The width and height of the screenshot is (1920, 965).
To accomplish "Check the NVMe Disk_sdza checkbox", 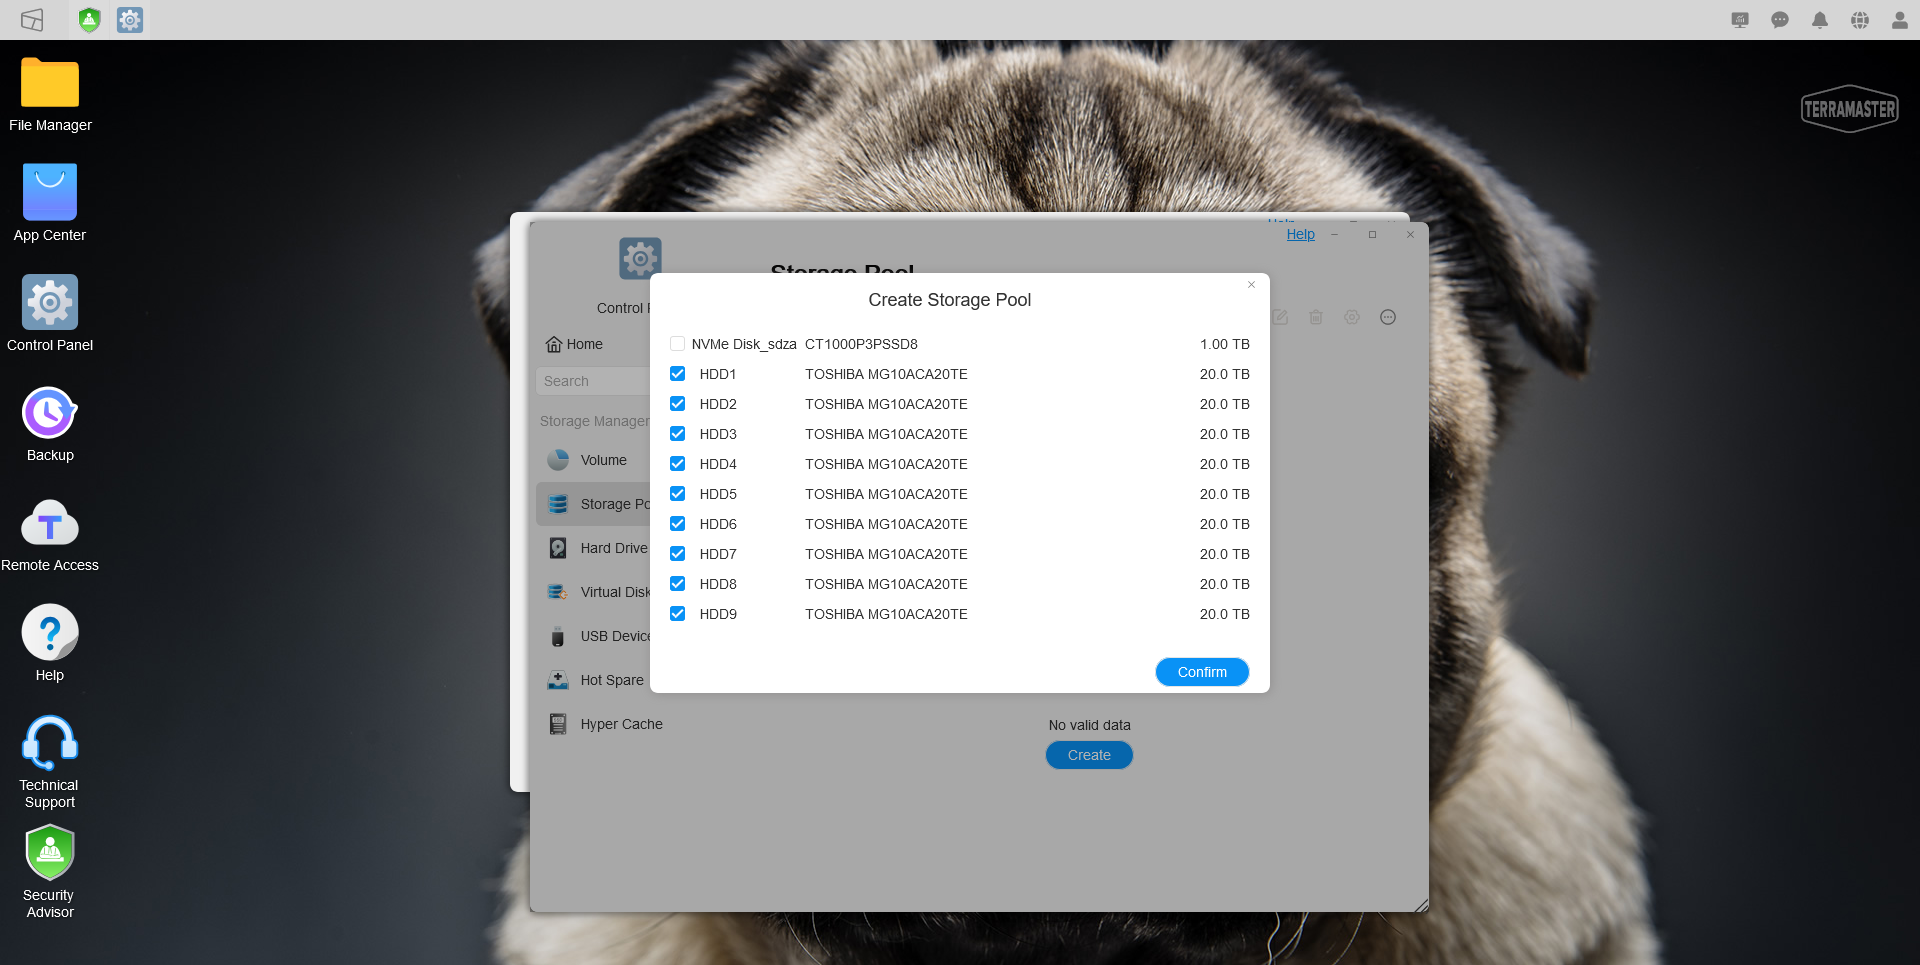I will (x=677, y=344).
